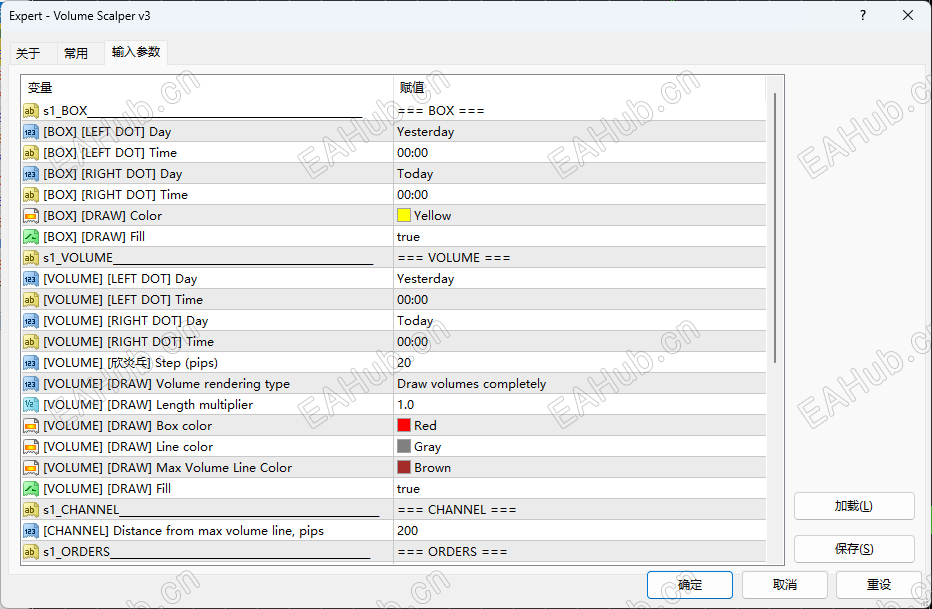Viewport: 932px width, 609px height.
Task: Click the integer icon for [VOLUME] [LEFT DOT] Day
Action: point(31,279)
